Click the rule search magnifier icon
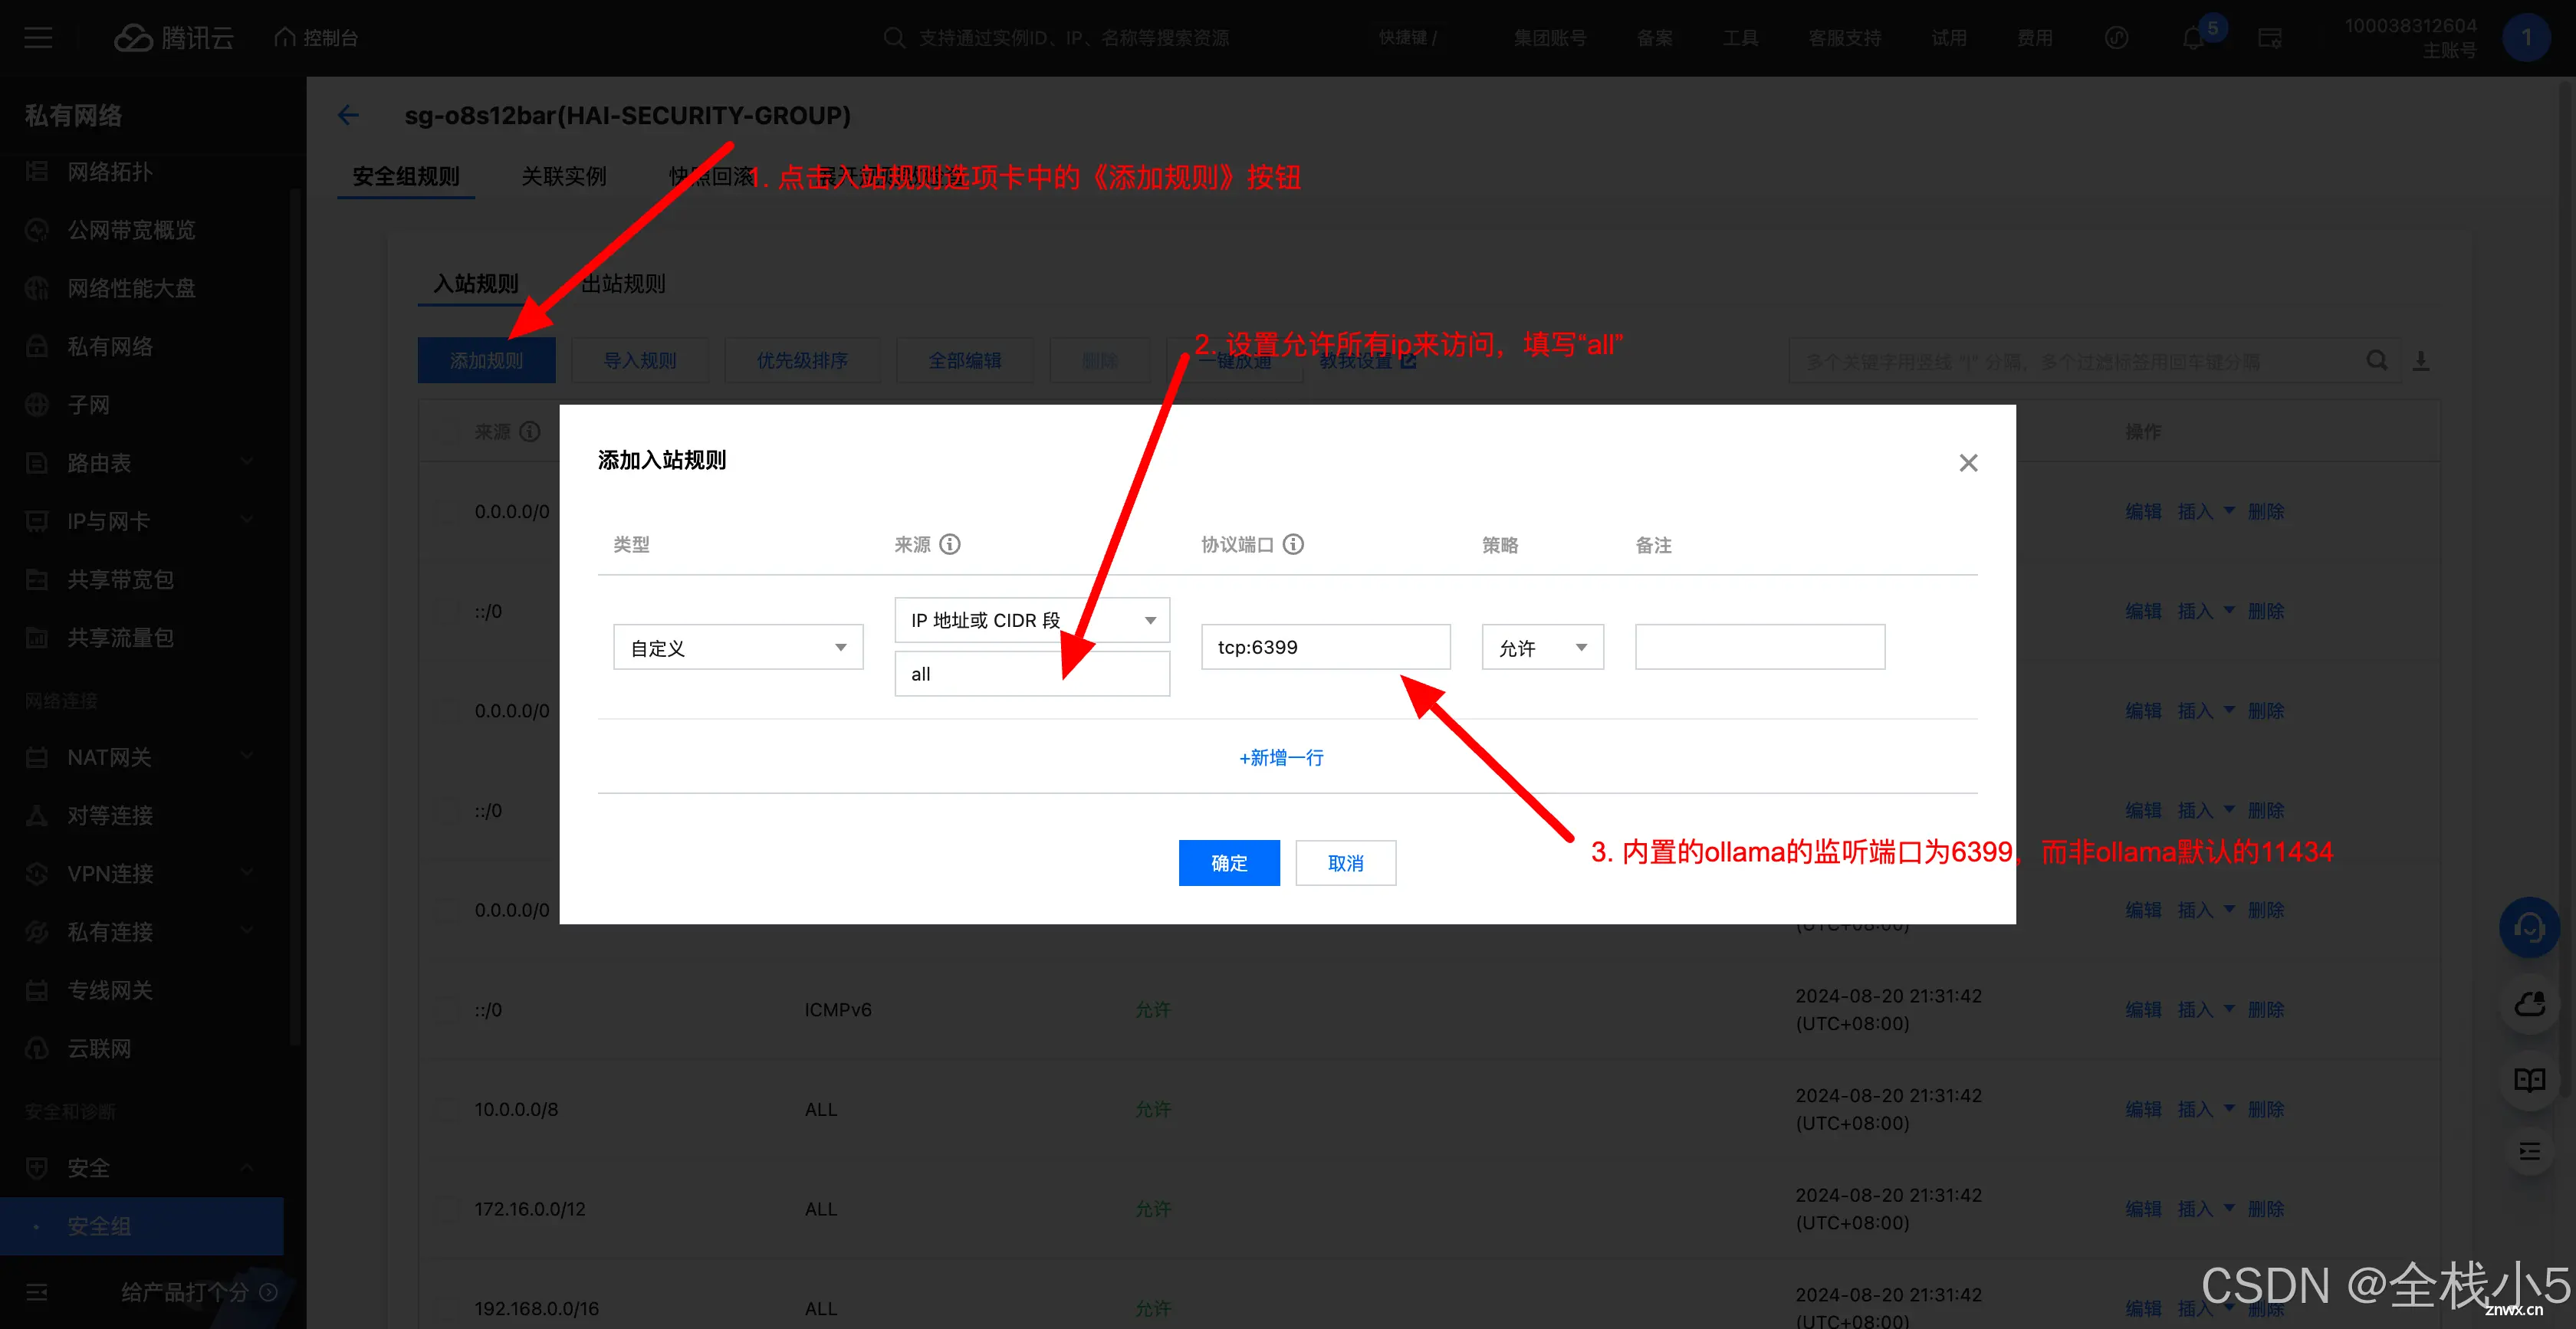 [2377, 361]
